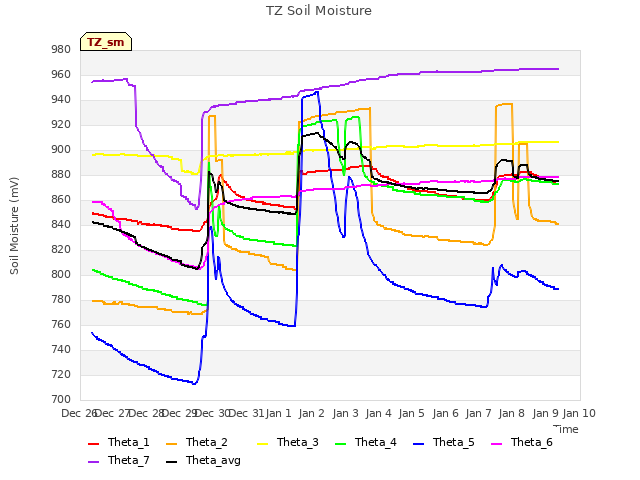Select the Theta_3 legend entry
This screenshot has width=640, height=480.
[x=288, y=442]
